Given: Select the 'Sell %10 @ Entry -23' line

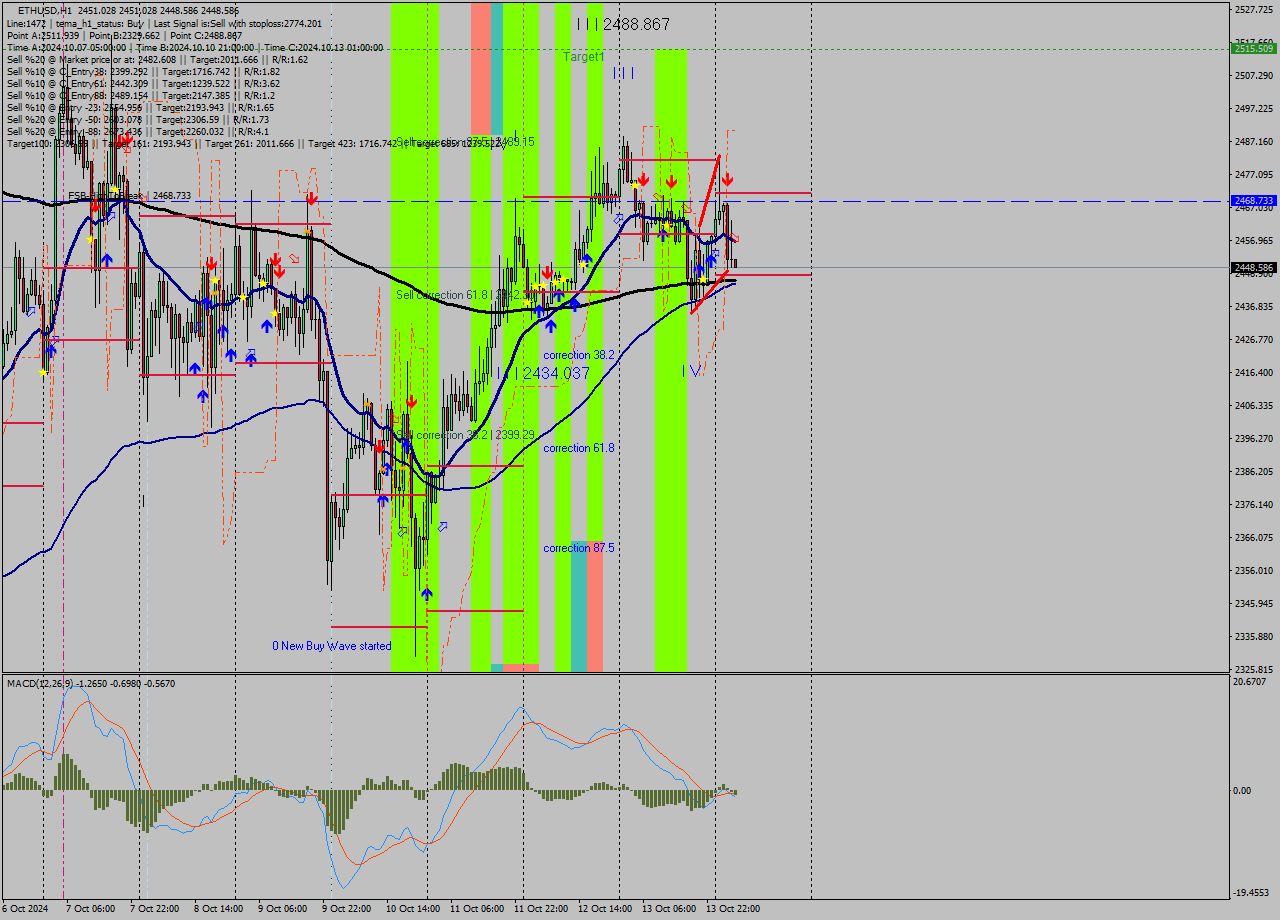Looking at the screenshot, I should pos(140,107).
